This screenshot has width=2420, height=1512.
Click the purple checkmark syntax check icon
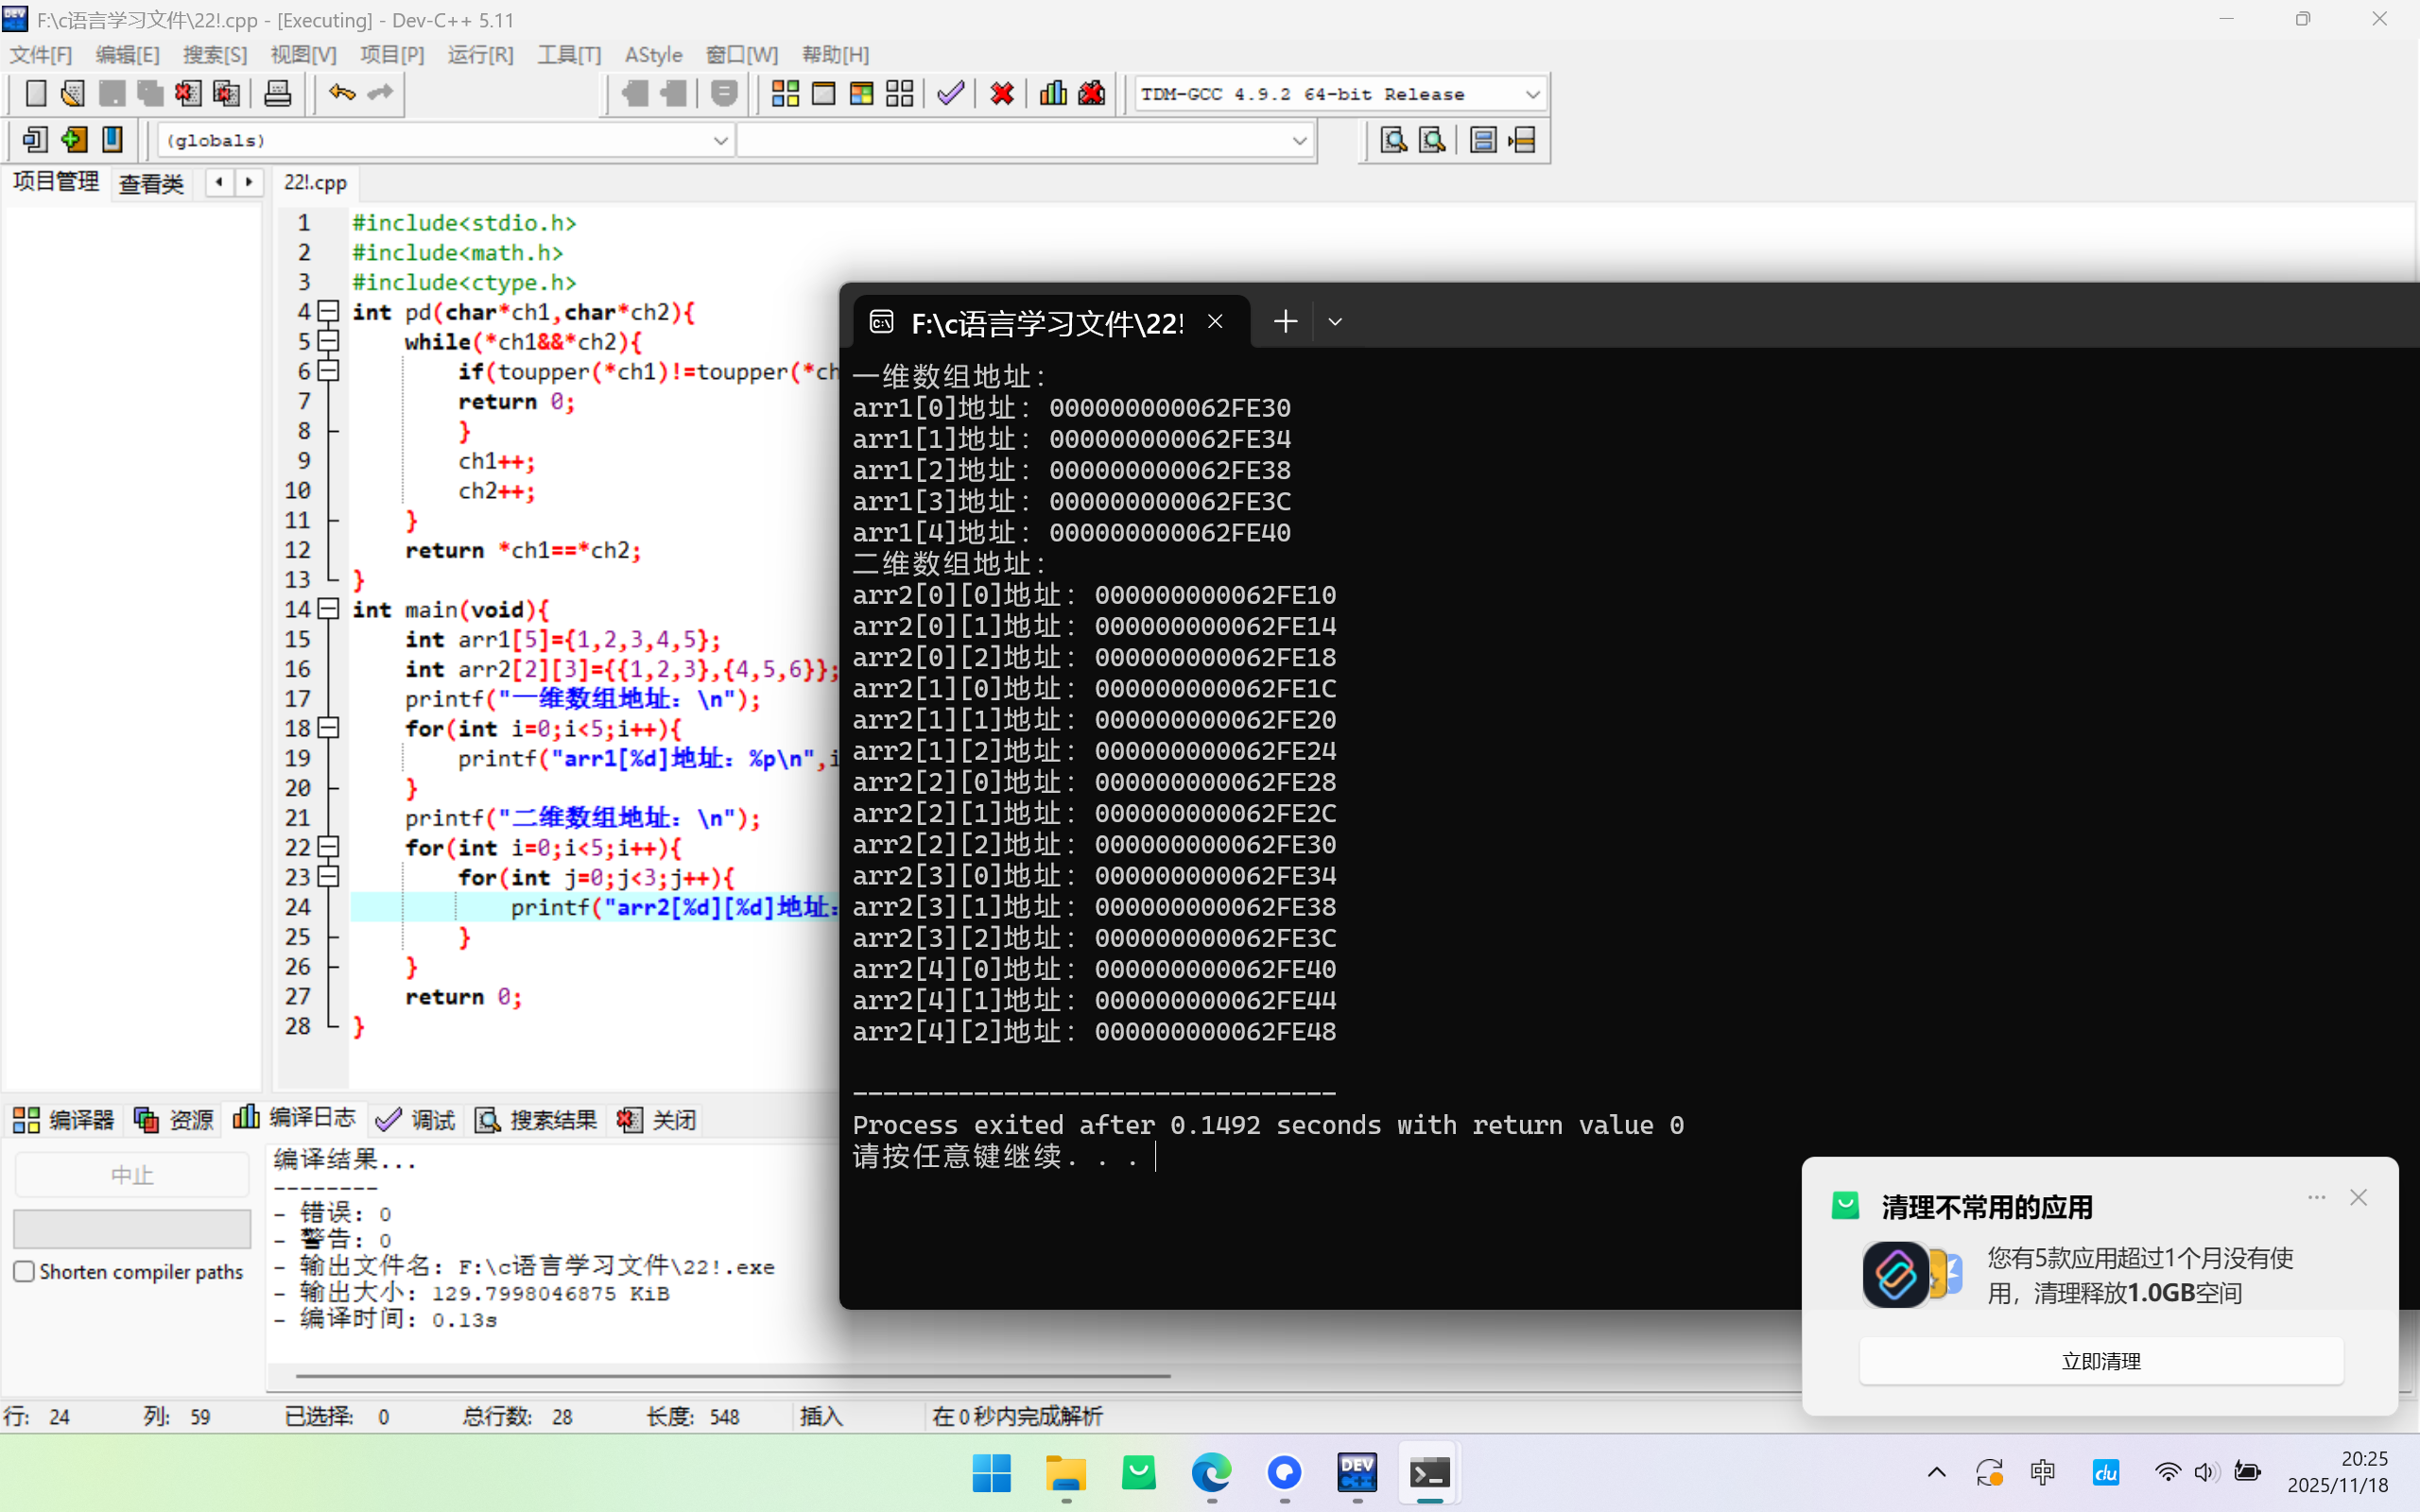950,94
